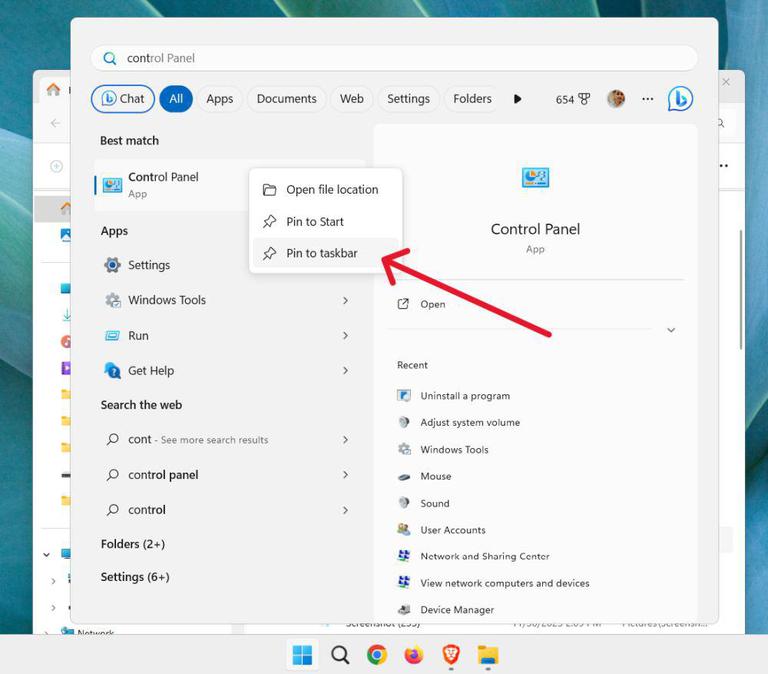Image resolution: width=768 pixels, height=674 pixels.
Task: Expand more actions chevron under Open
Action: point(671,330)
